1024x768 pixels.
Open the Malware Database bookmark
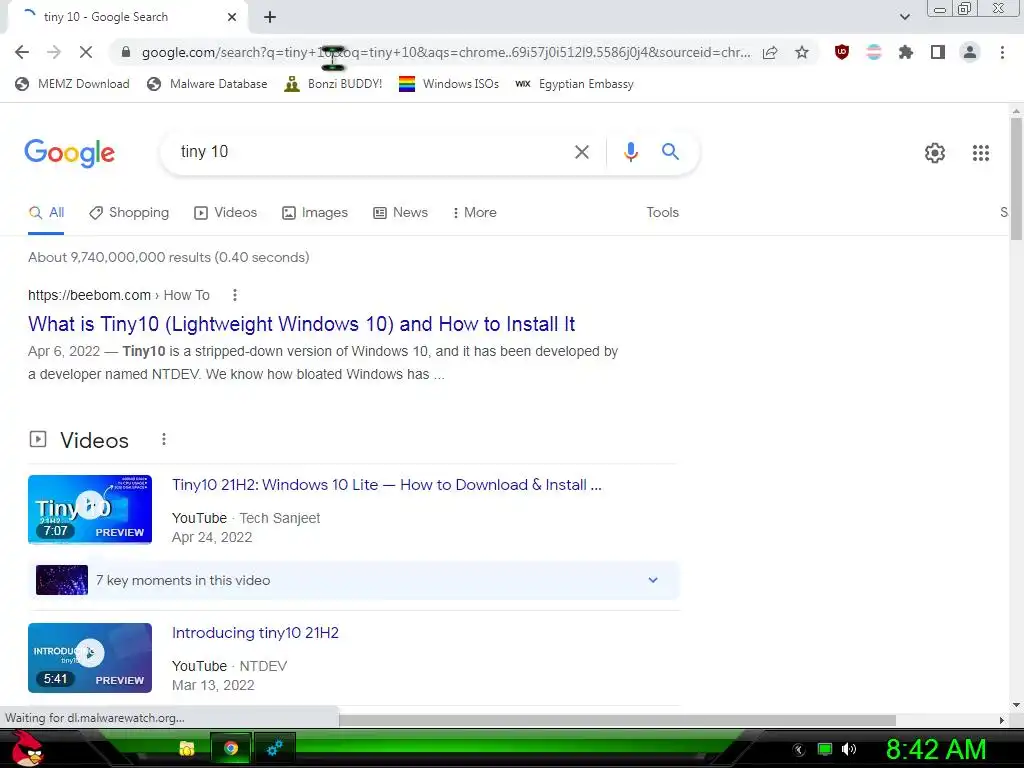click(x=207, y=84)
